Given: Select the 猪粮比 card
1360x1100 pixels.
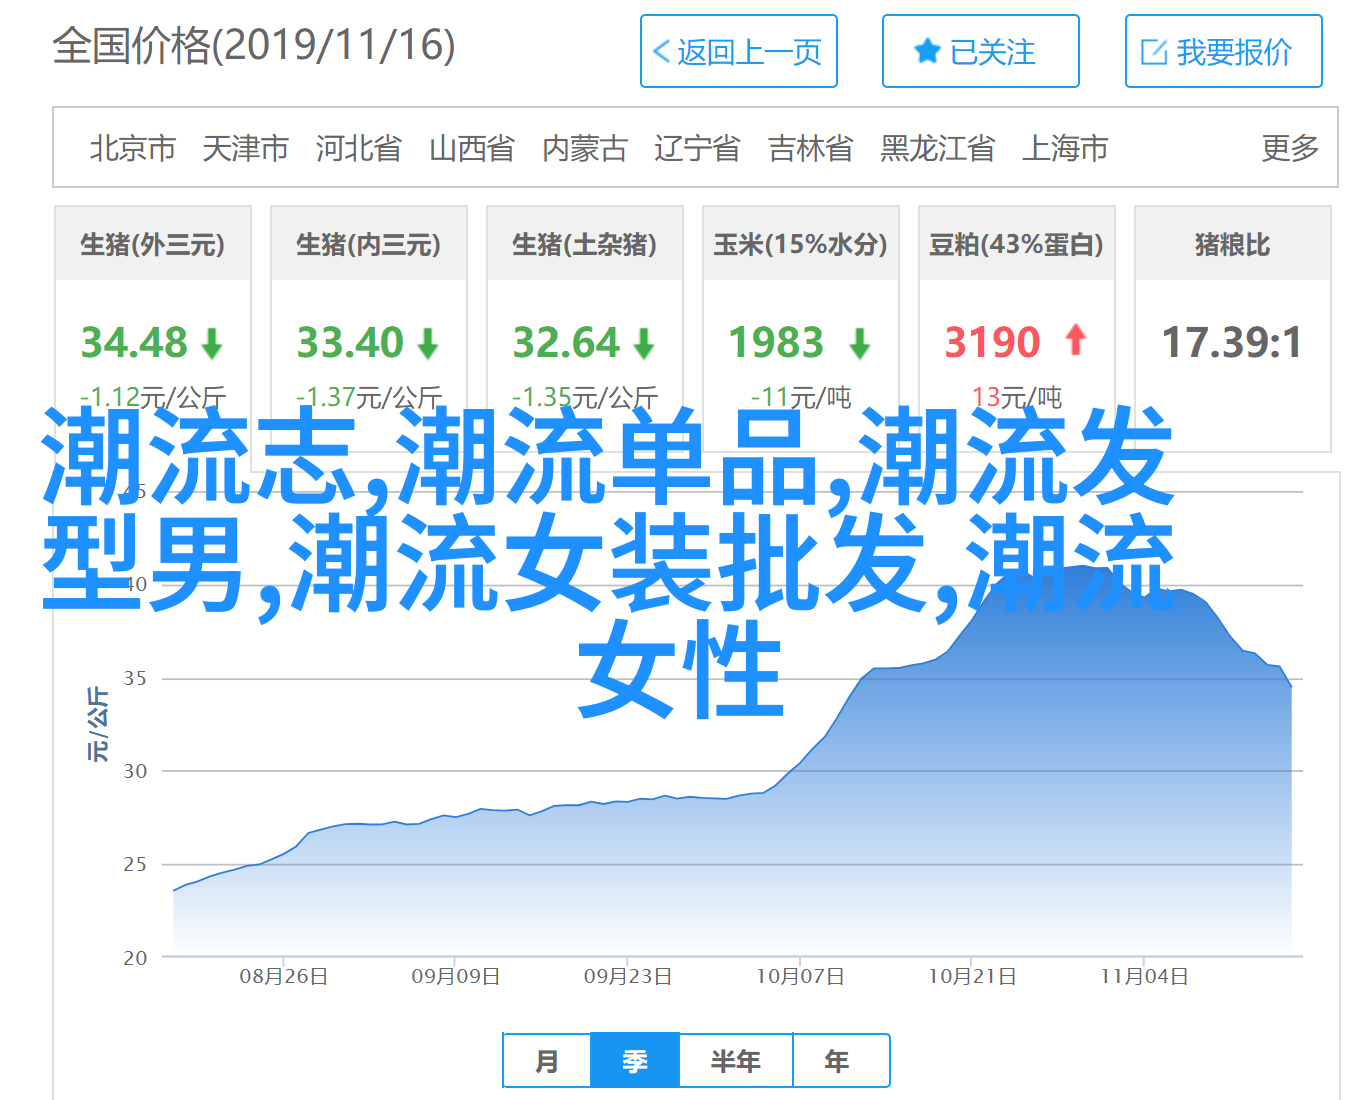Looking at the screenshot, I should point(1232,244).
